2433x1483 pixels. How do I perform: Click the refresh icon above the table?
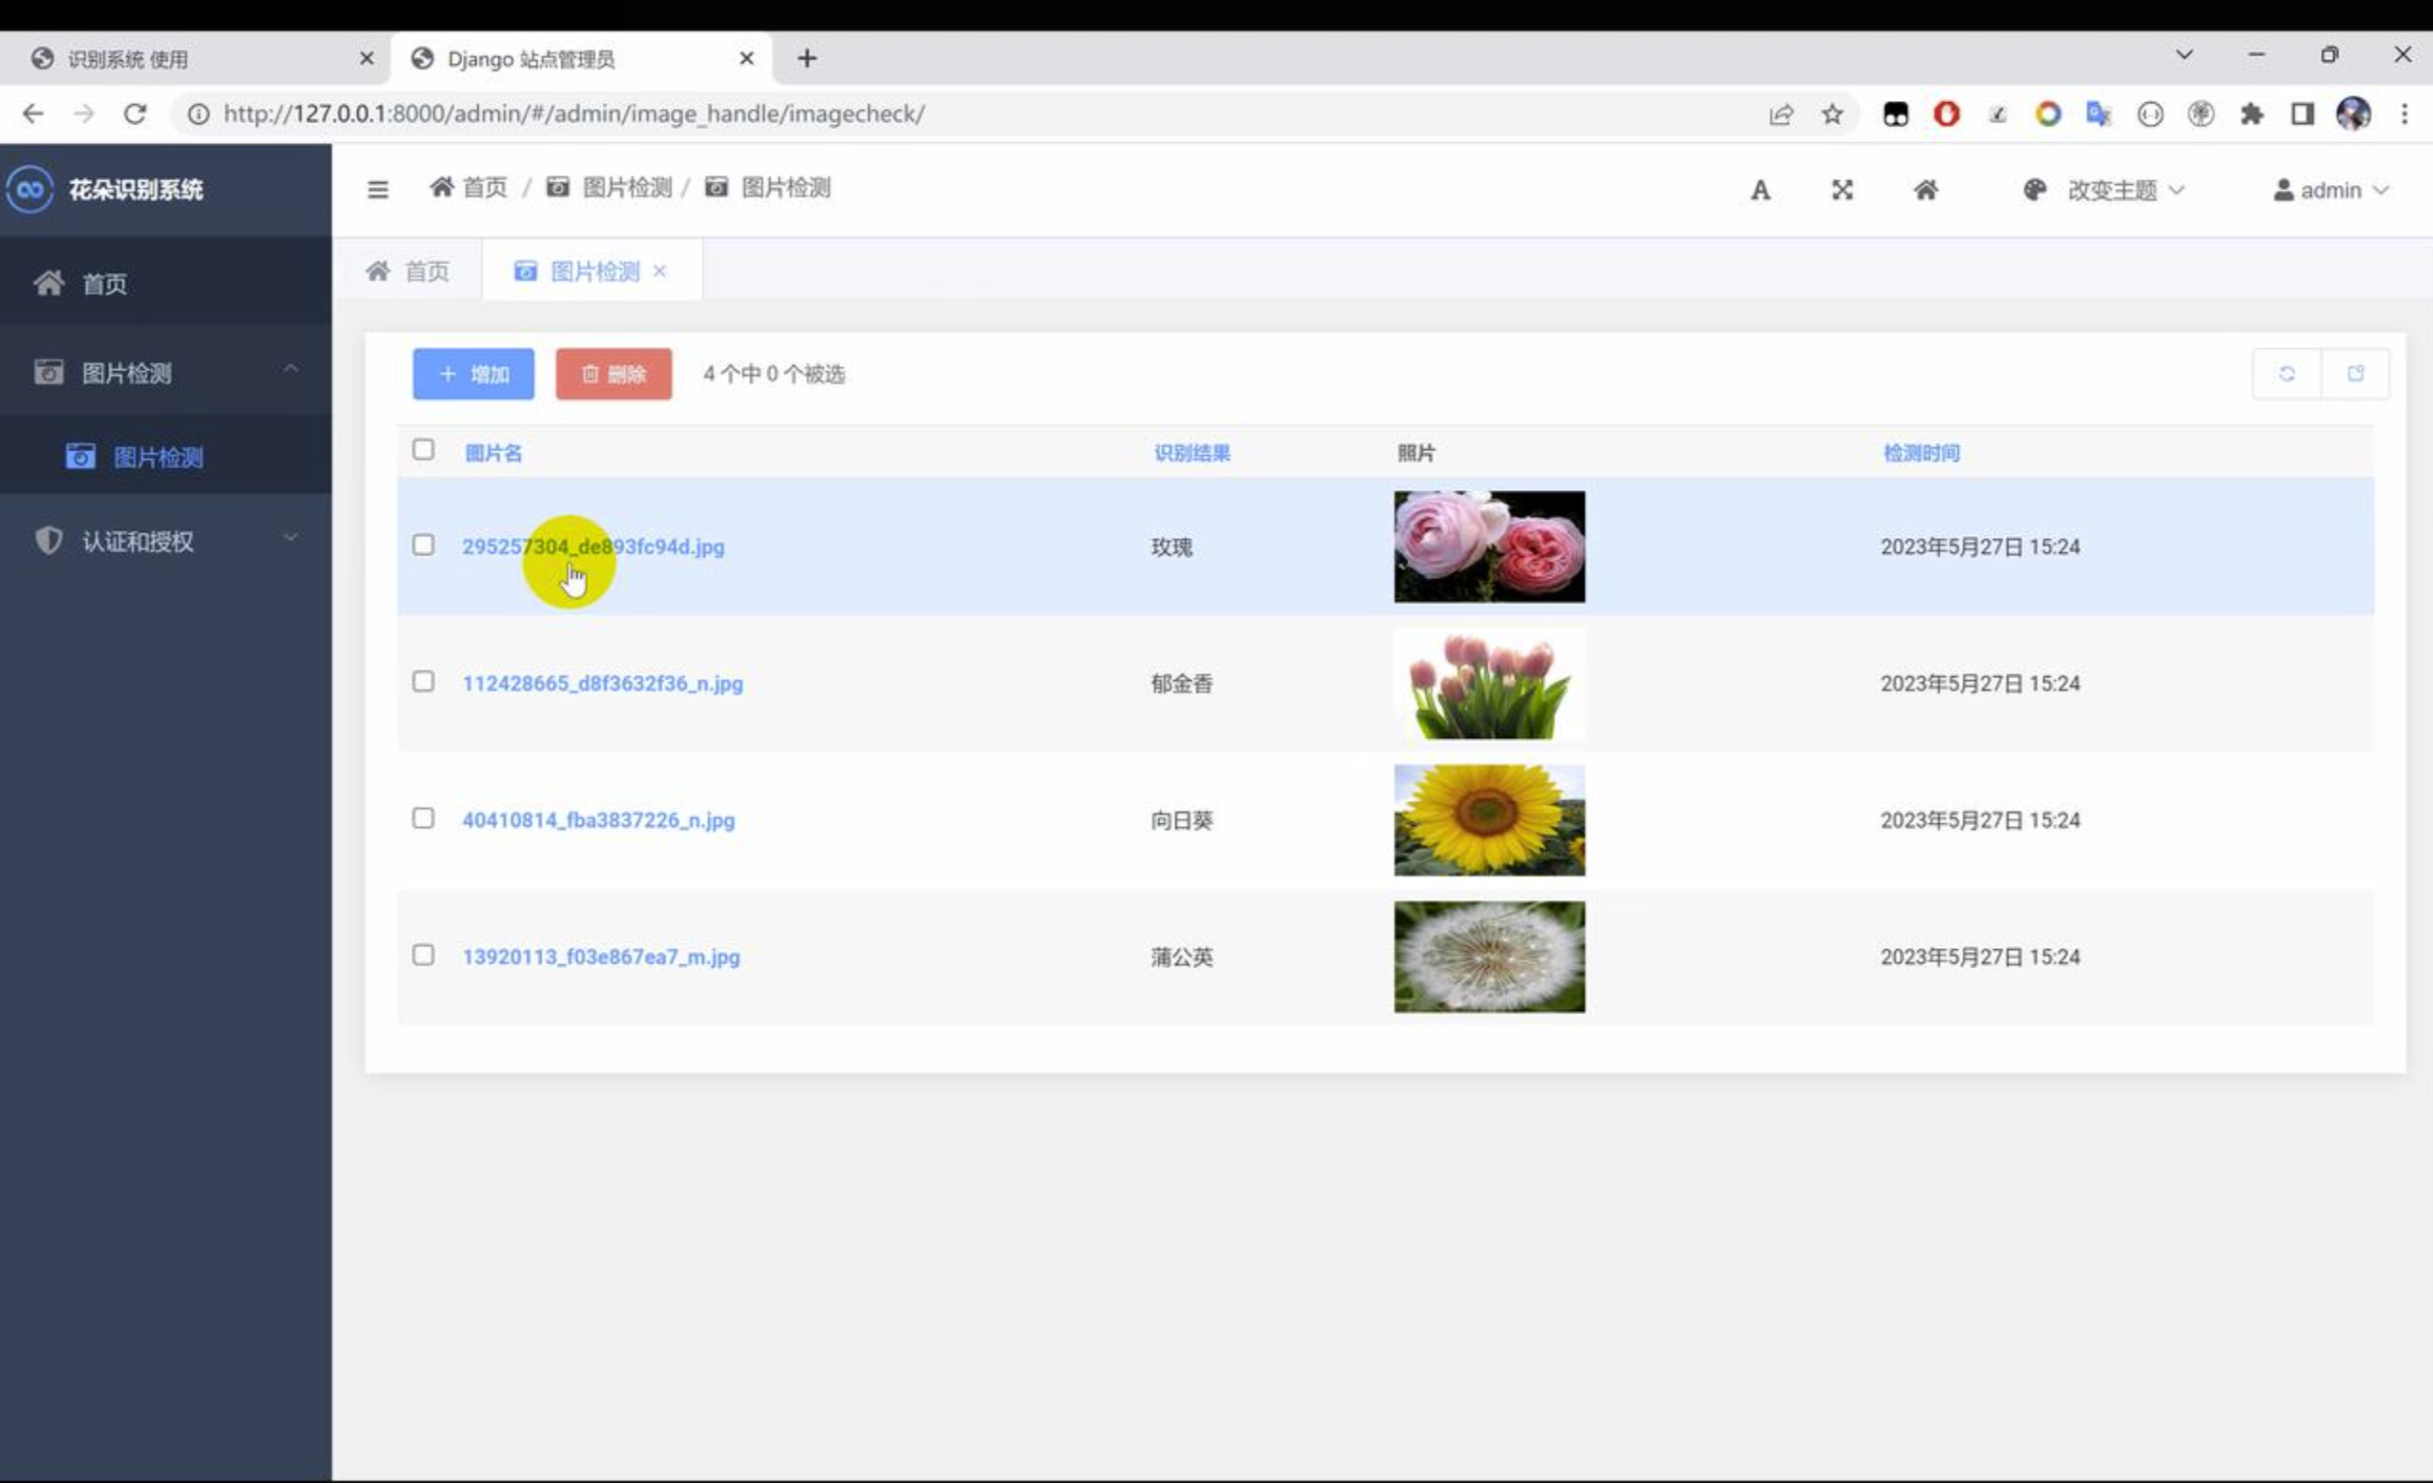[2286, 374]
